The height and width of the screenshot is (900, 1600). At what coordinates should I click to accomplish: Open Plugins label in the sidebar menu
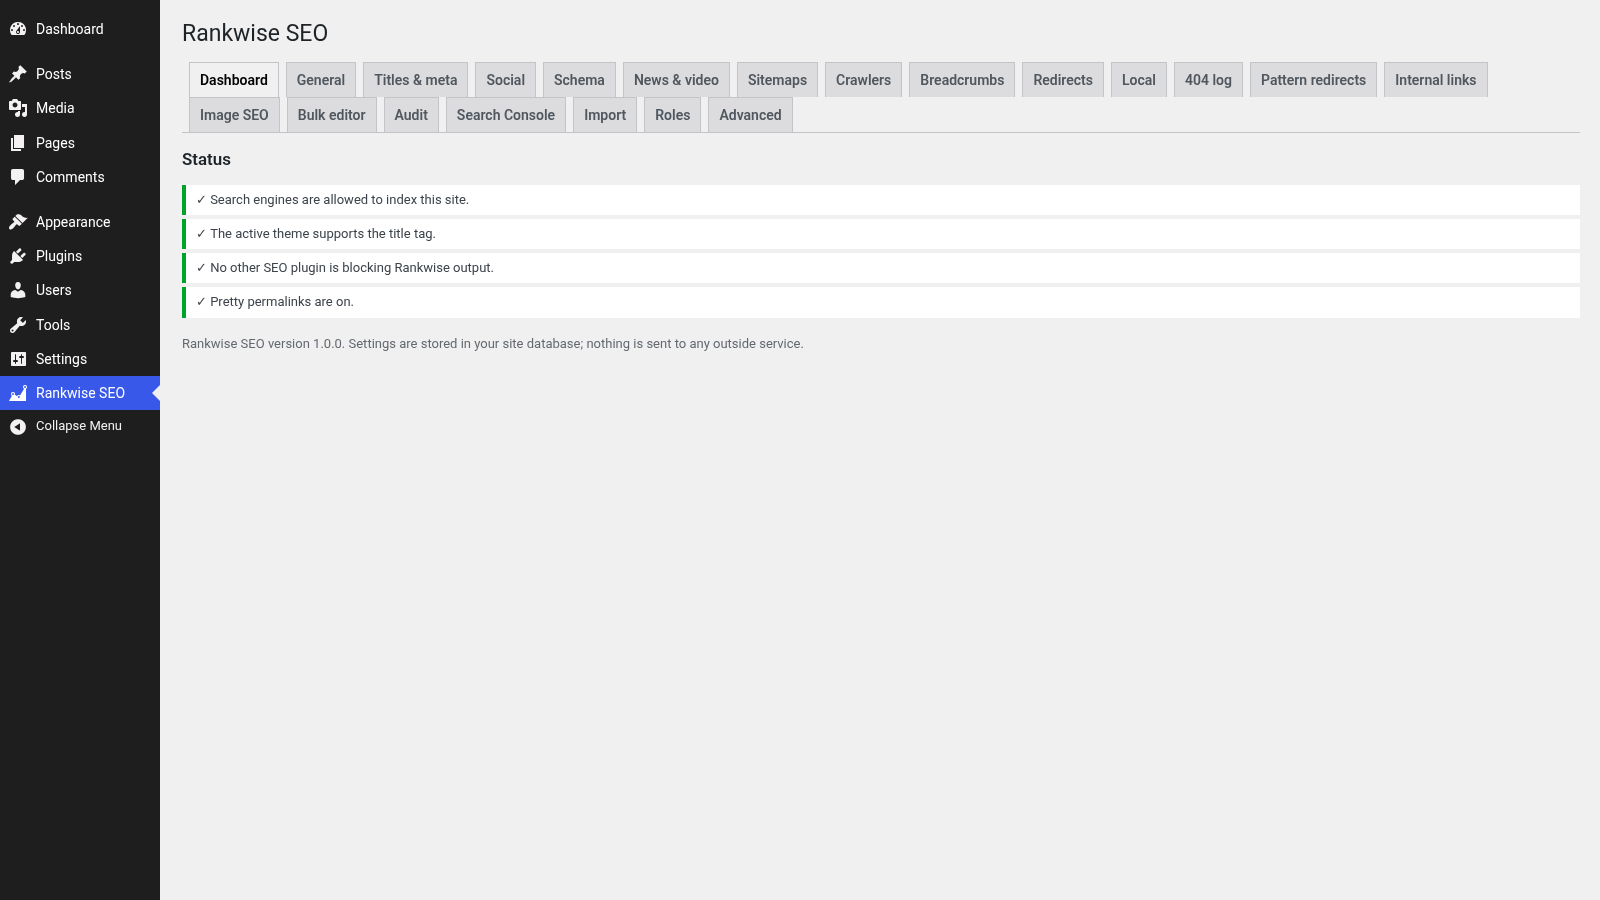point(59,256)
